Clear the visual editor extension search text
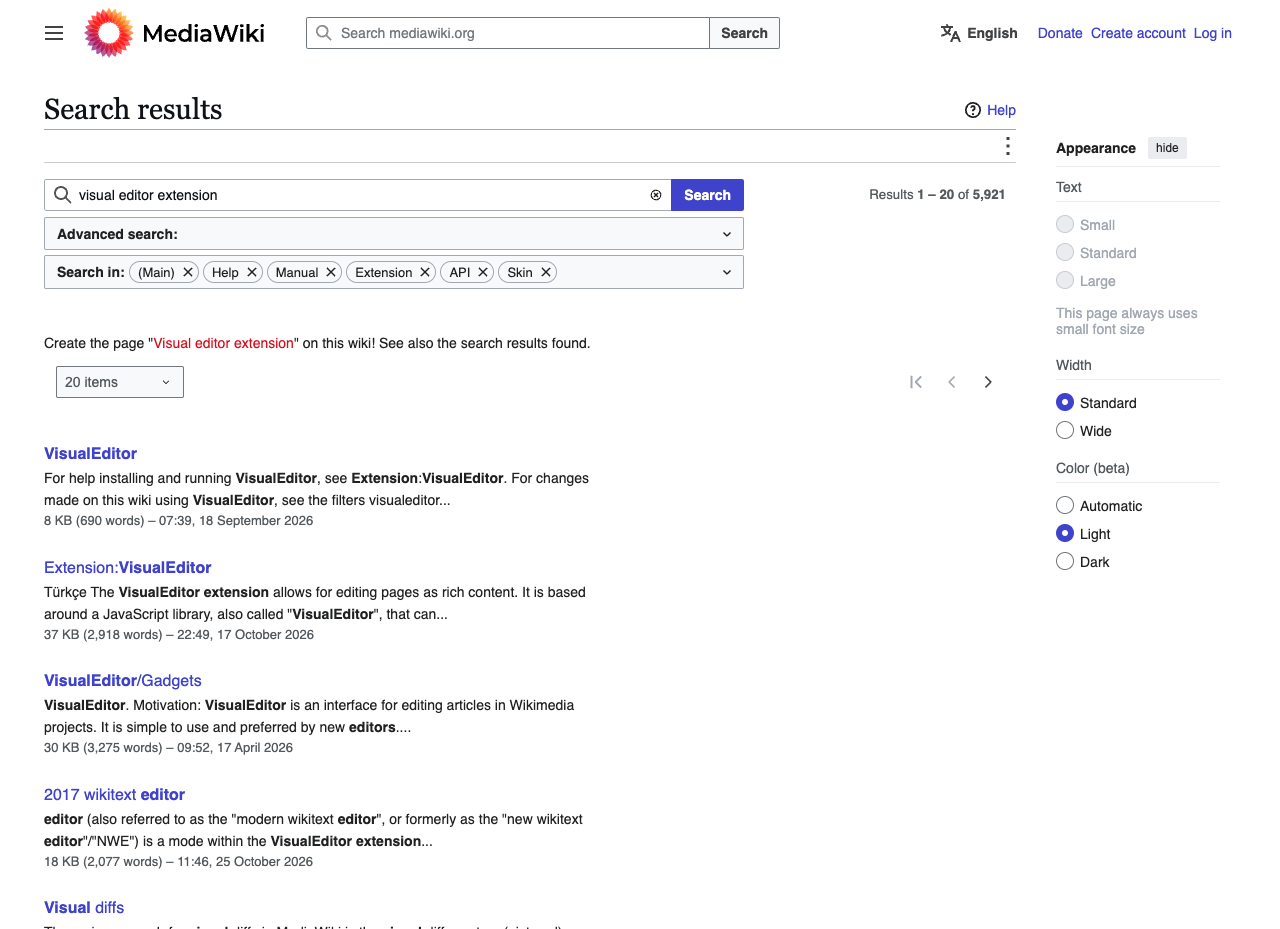Screen dimensions: 1280x929 [656, 195]
